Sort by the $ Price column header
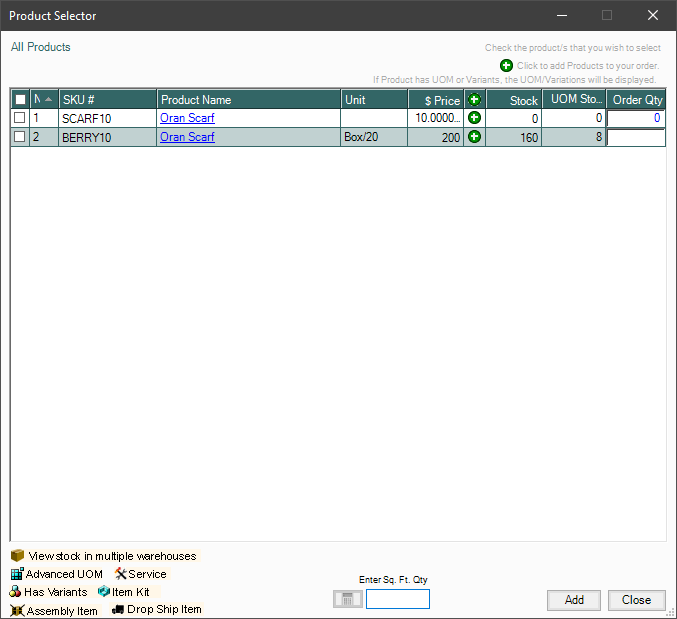Screen dimensions: 677x619 (436, 100)
